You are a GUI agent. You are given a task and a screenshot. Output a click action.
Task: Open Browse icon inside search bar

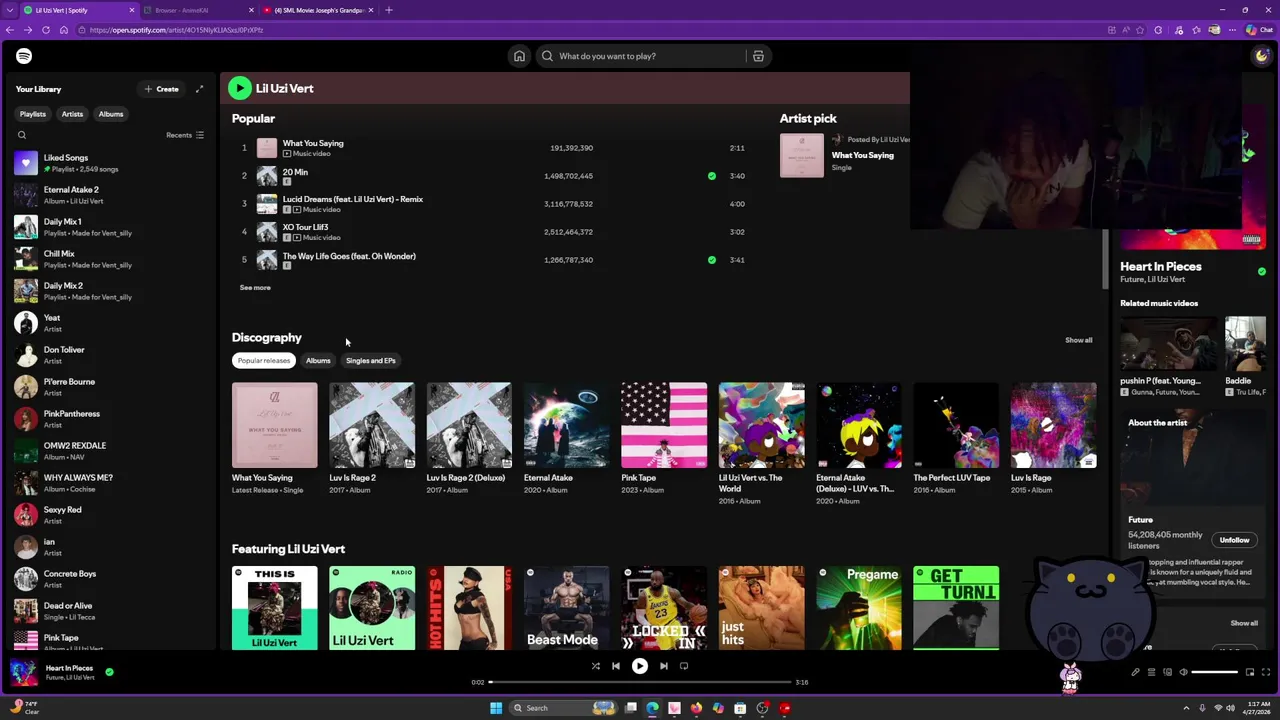pos(758,56)
